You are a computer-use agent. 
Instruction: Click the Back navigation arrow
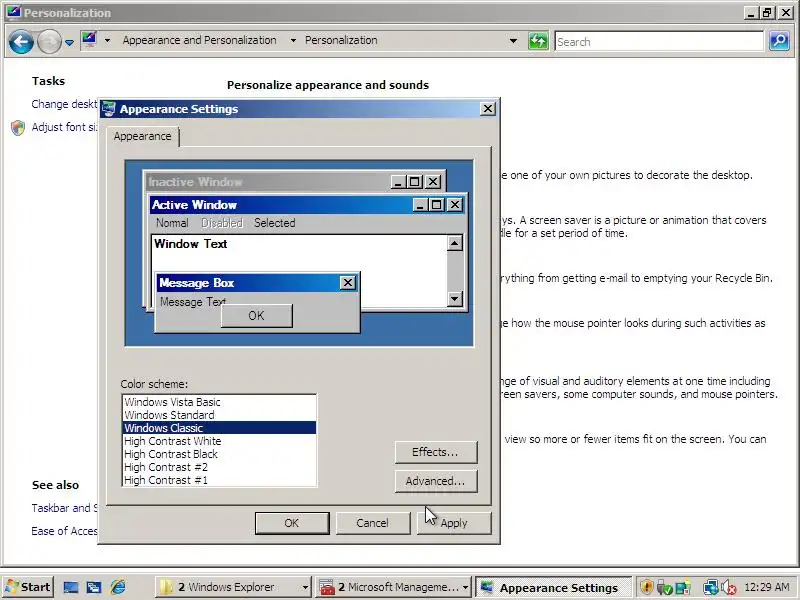21,41
